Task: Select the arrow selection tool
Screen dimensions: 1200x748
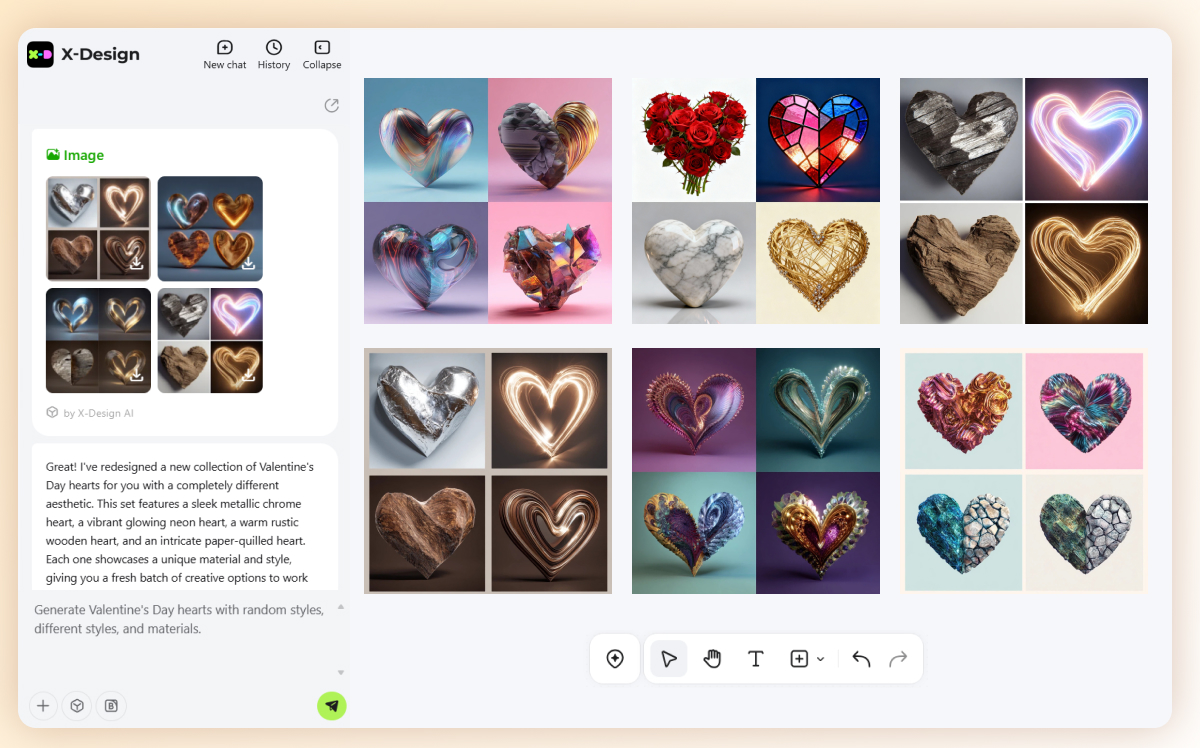Action: pyautogui.click(x=668, y=658)
